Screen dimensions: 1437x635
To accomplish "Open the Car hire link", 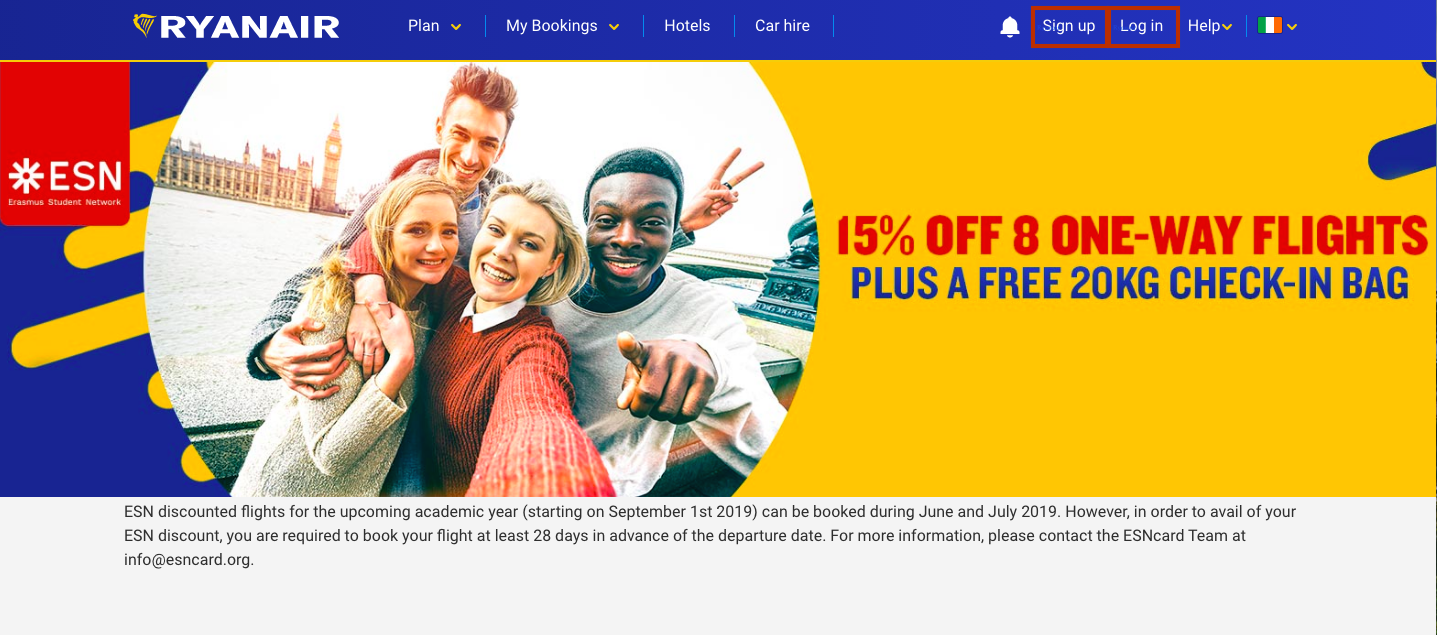I will point(782,26).
